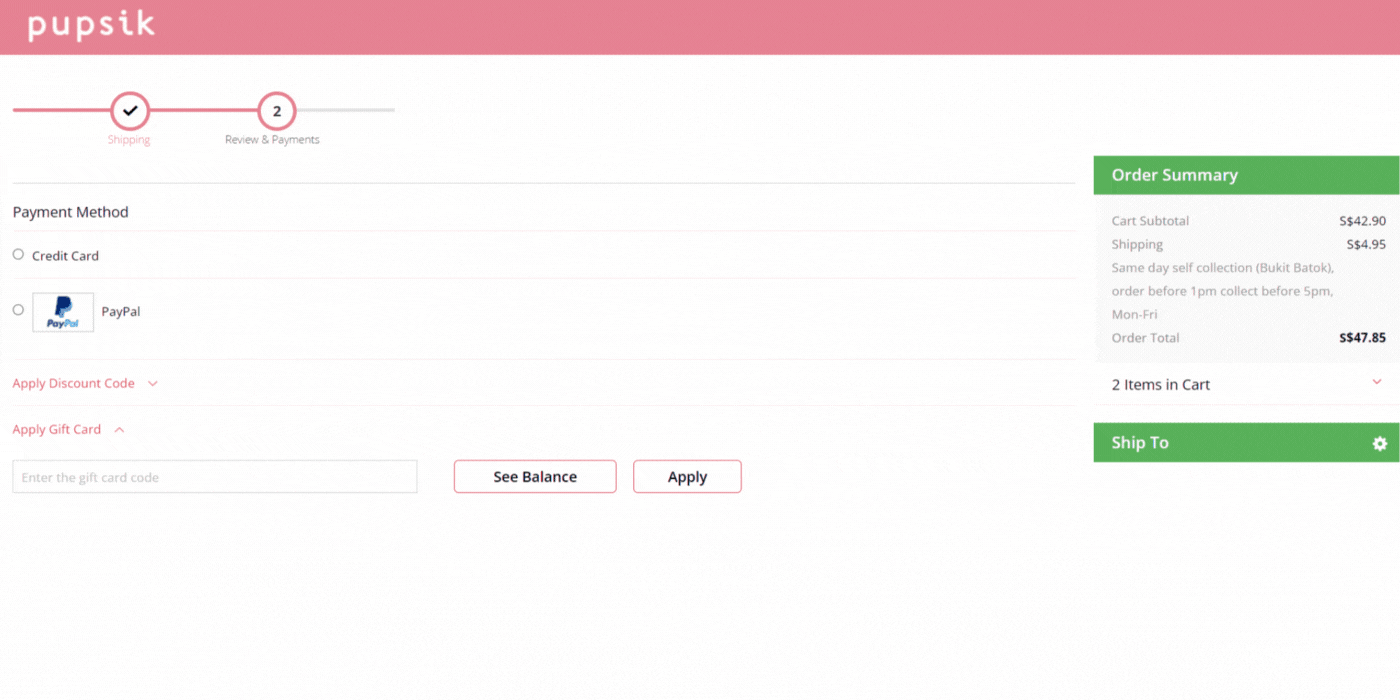Viewport: 1400px width, 700px height.
Task: Select the PayPal logo icon
Action: click(62, 311)
